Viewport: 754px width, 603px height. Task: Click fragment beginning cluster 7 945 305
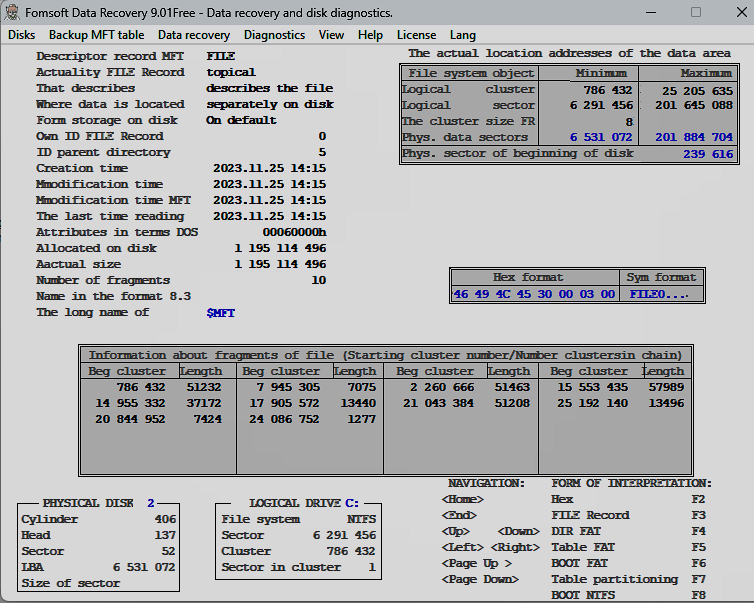pos(288,387)
